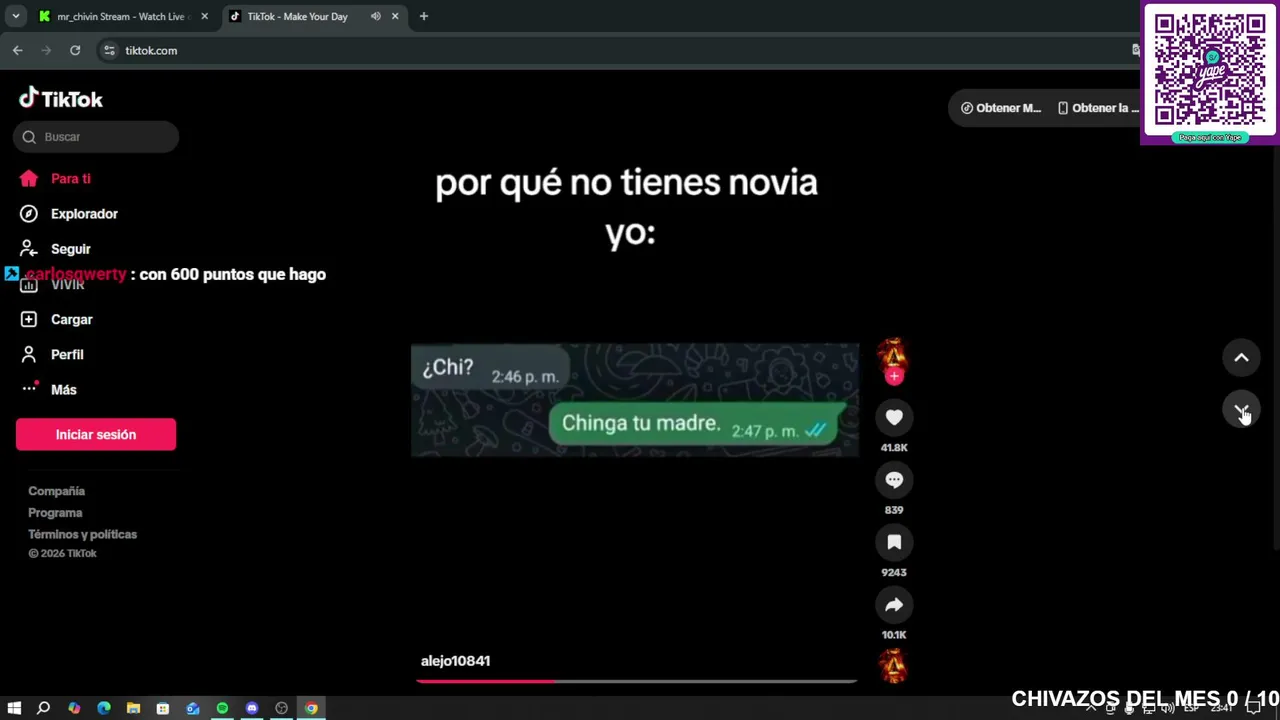Open the tab search dropdown arrow
The height and width of the screenshot is (720, 1280).
[x=15, y=16]
